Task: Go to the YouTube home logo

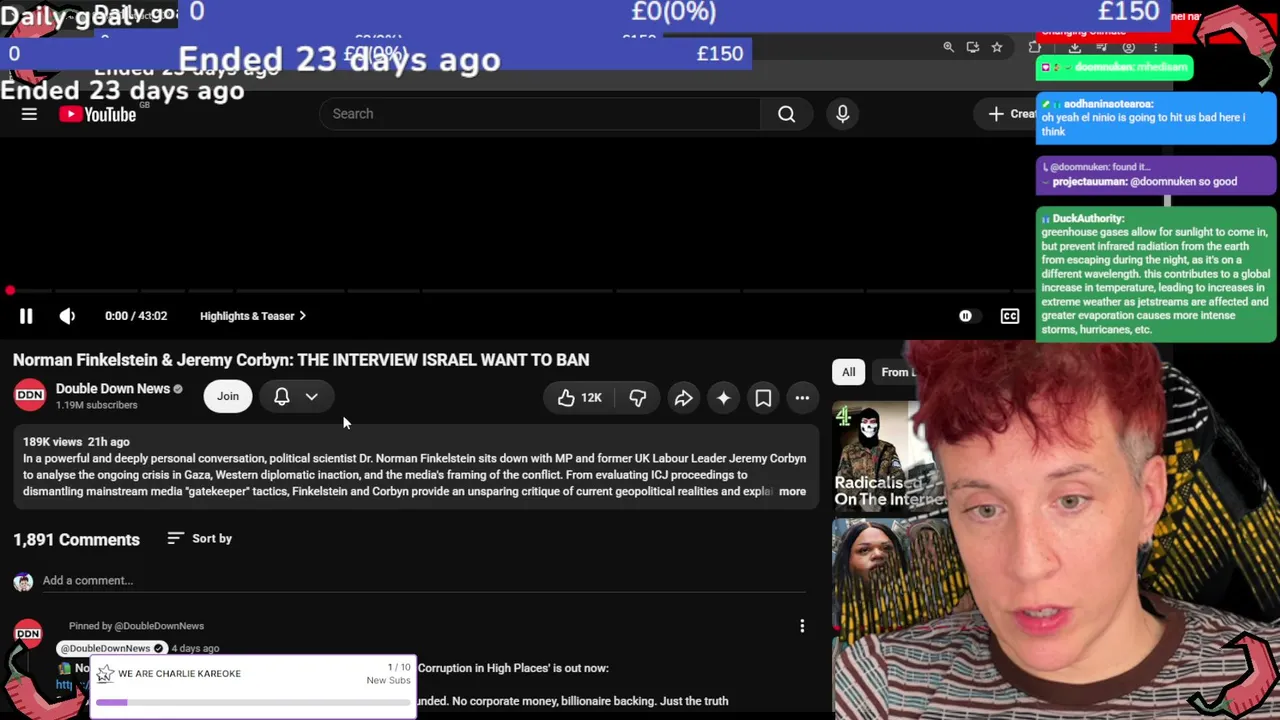Action: pyautogui.click(x=97, y=114)
